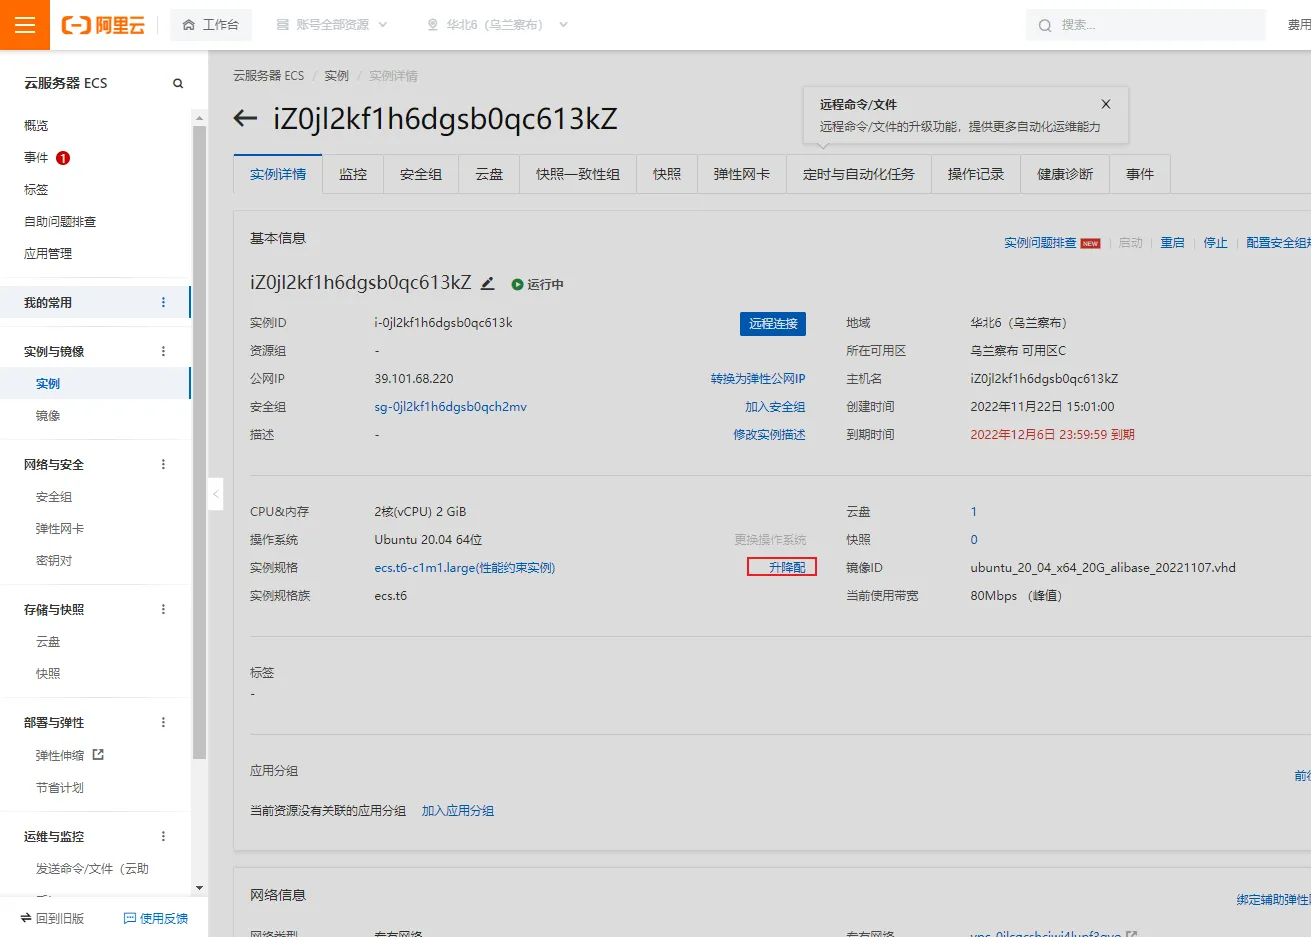Switch to the 操作记录 tab
This screenshot has width=1311, height=937.
click(976, 174)
